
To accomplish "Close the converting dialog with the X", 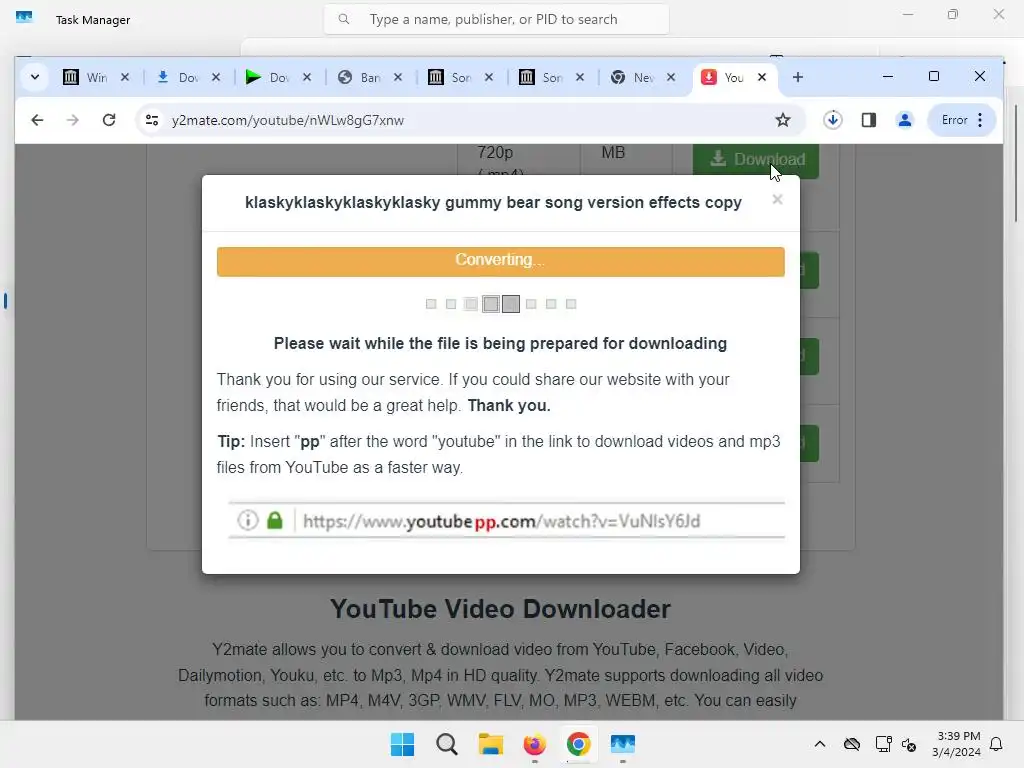I will [777, 199].
